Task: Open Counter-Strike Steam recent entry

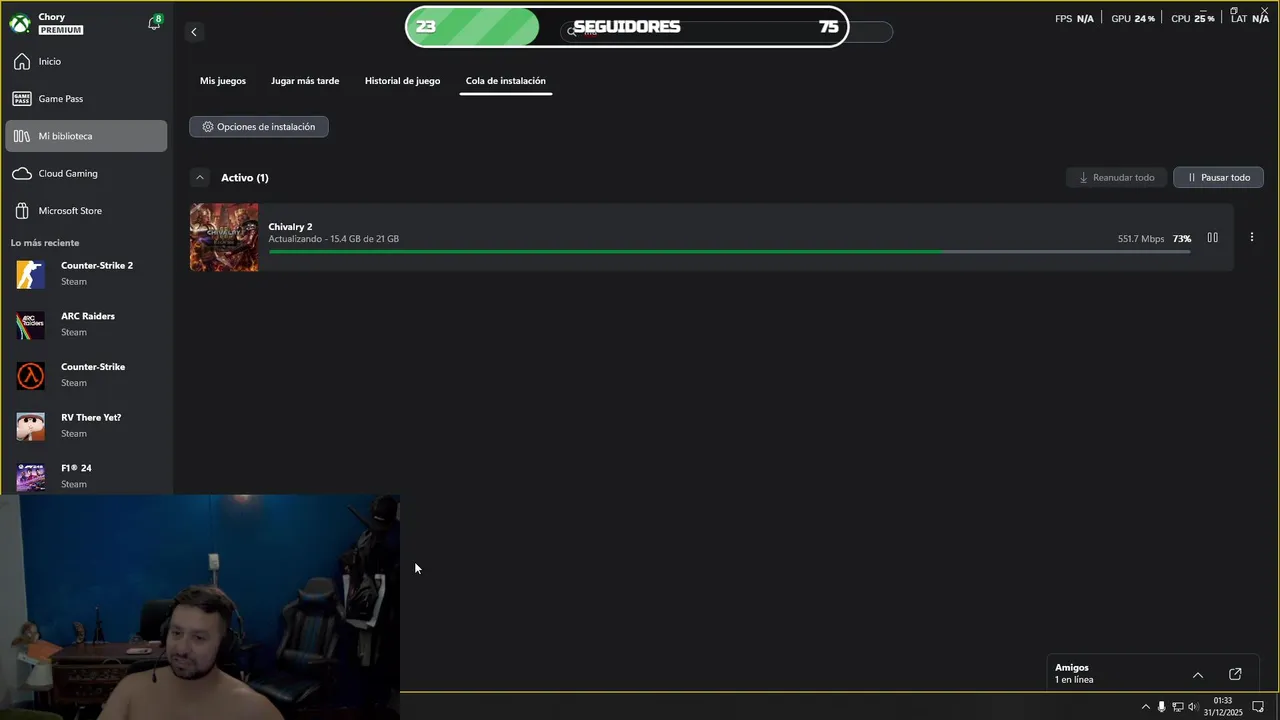Action: tap(86, 375)
